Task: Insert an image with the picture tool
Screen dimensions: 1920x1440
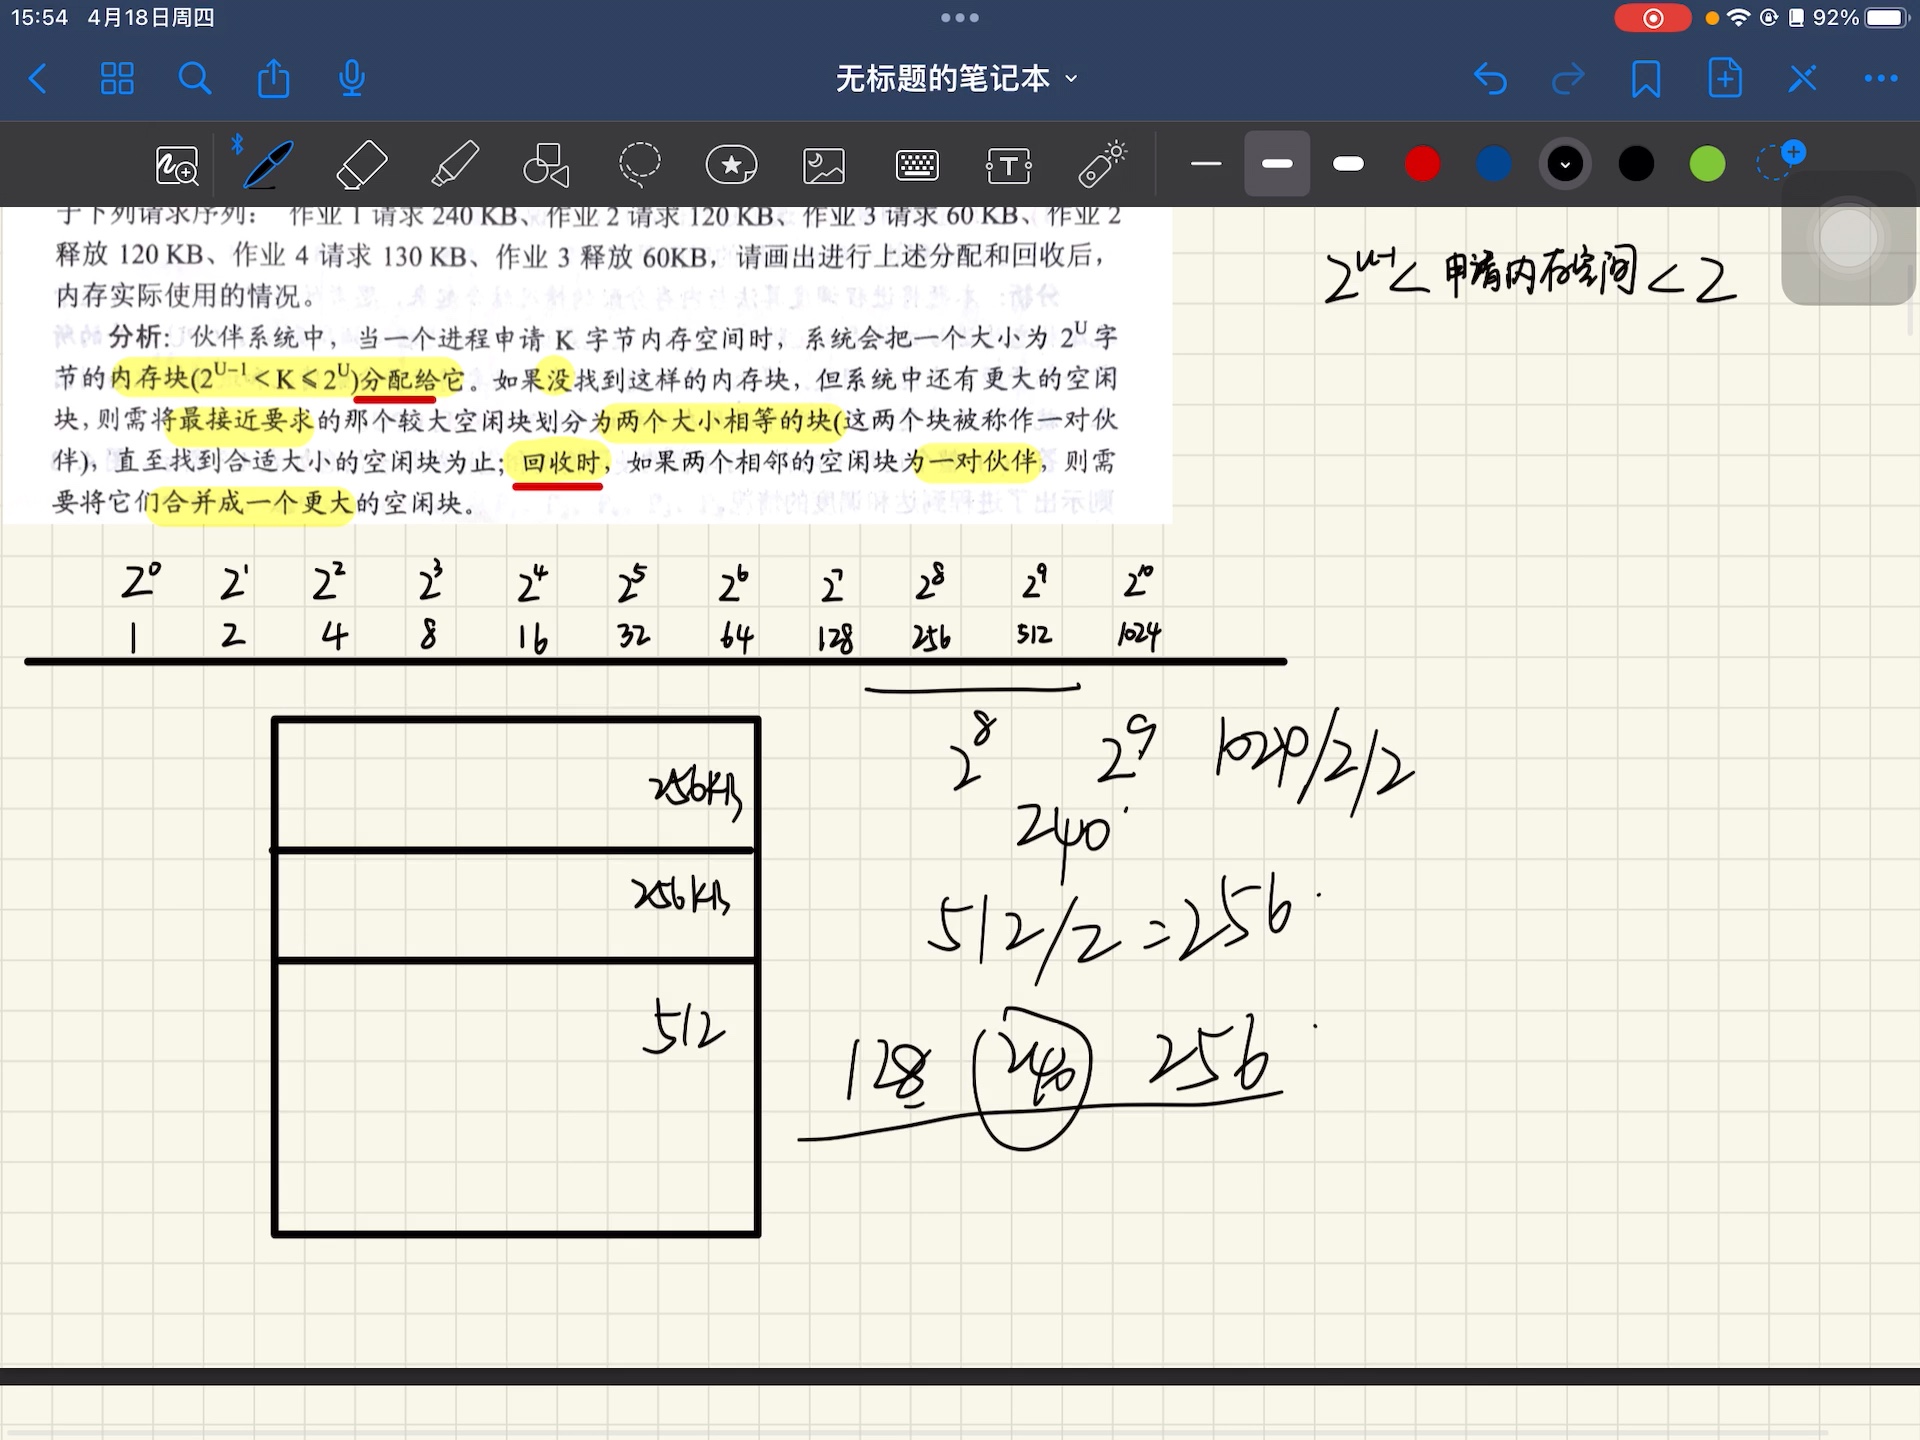Action: pyautogui.click(x=824, y=165)
